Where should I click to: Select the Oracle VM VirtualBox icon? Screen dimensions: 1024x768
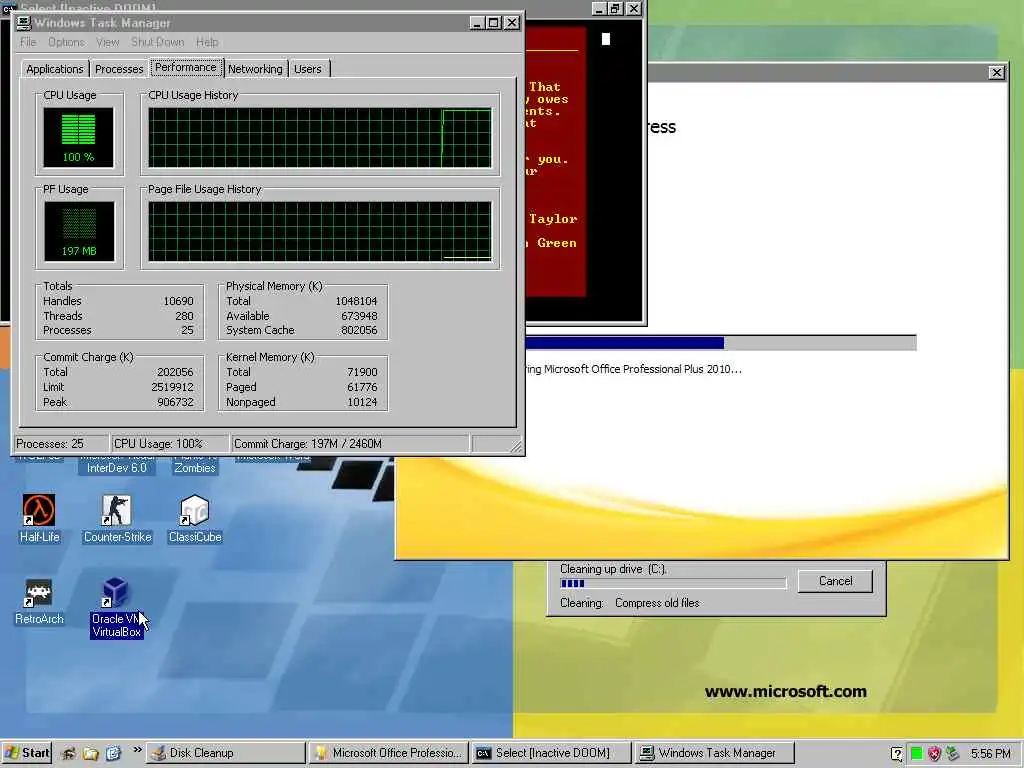116,607
